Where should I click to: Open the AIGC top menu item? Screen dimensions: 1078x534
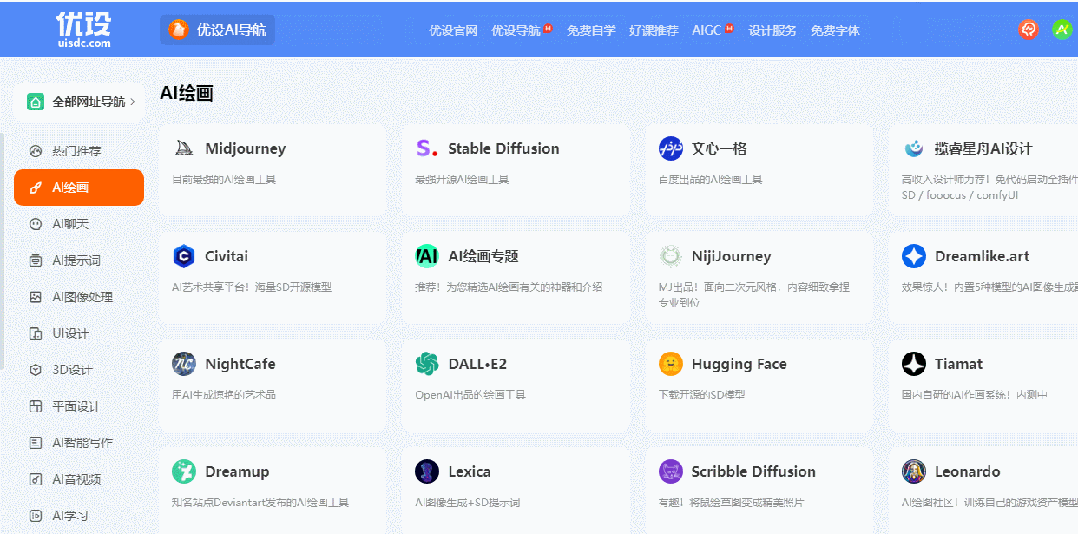pos(707,30)
